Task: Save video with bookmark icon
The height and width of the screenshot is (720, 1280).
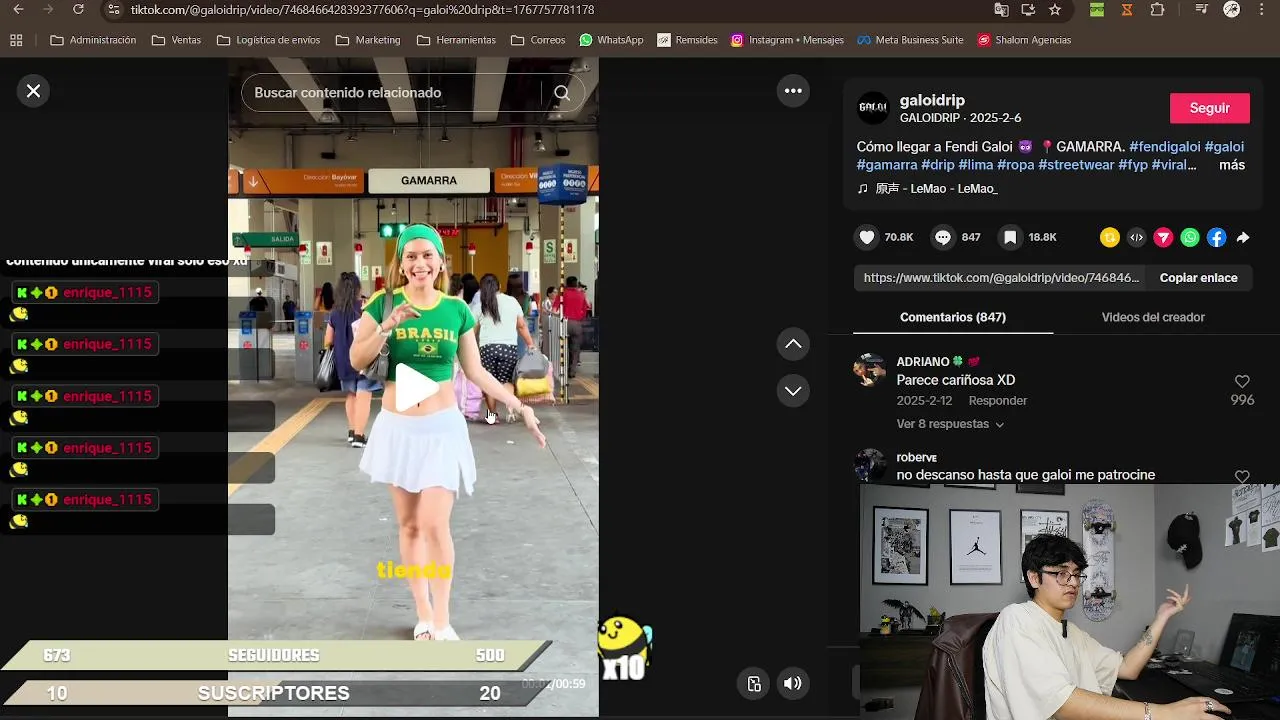Action: pyautogui.click(x=1010, y=237)
